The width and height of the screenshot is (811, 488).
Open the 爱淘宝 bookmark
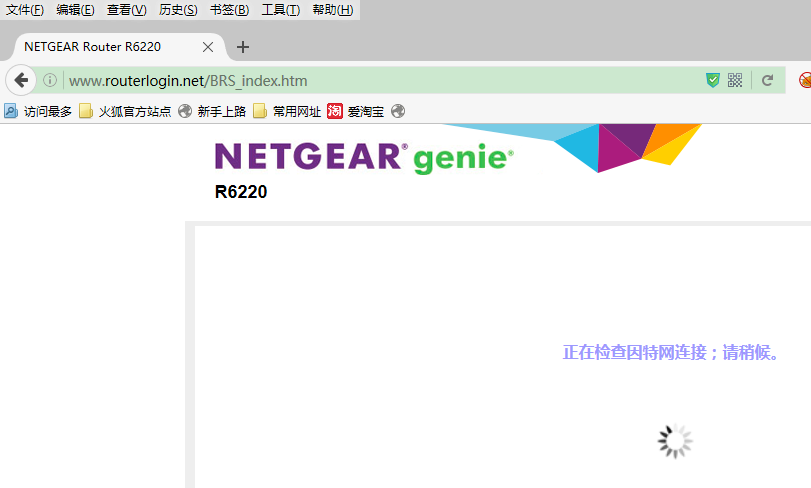click(356, 111)
